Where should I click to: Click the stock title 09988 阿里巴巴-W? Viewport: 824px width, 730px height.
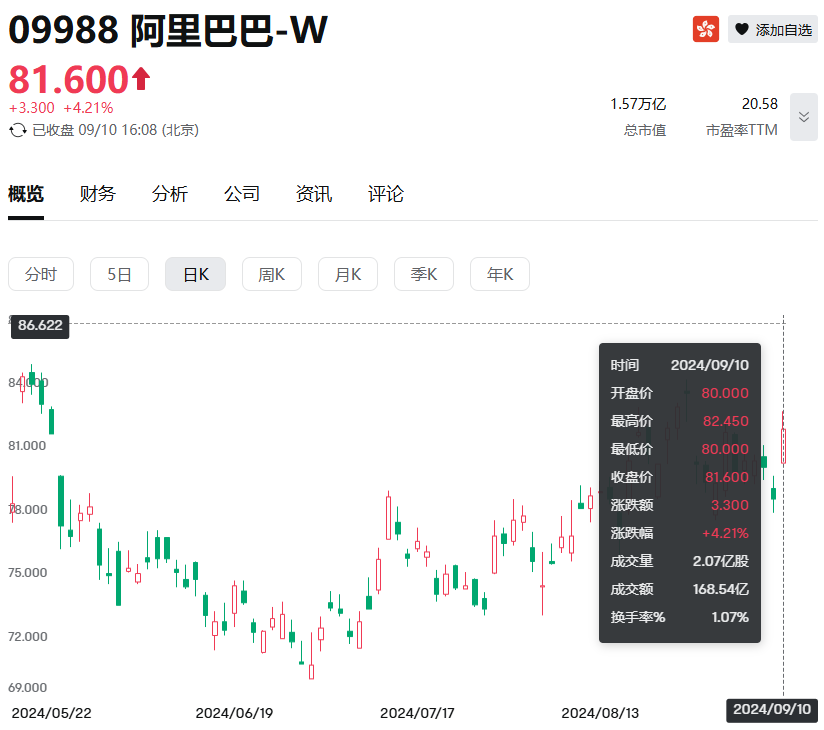[x=168, y=29]
